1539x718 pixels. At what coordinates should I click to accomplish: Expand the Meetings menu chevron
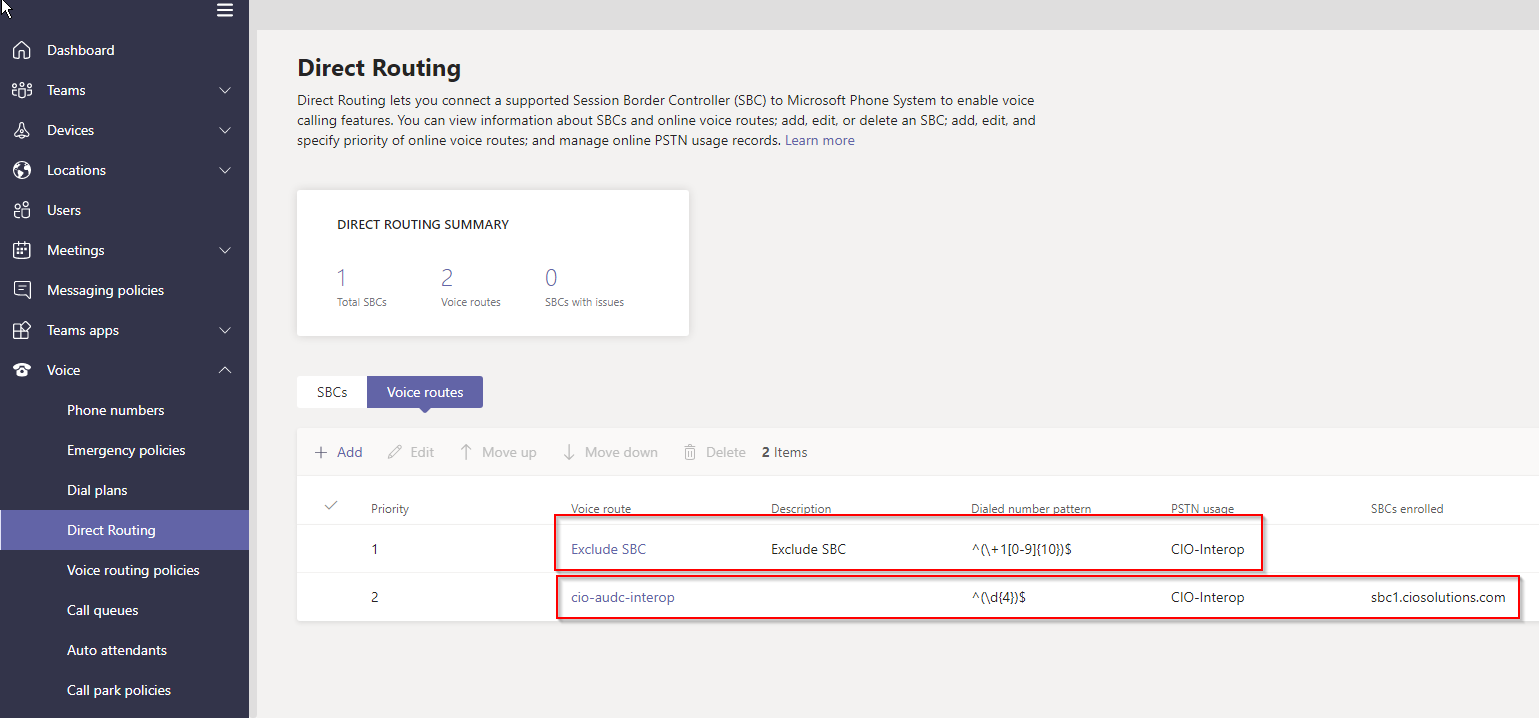(225, 250)
